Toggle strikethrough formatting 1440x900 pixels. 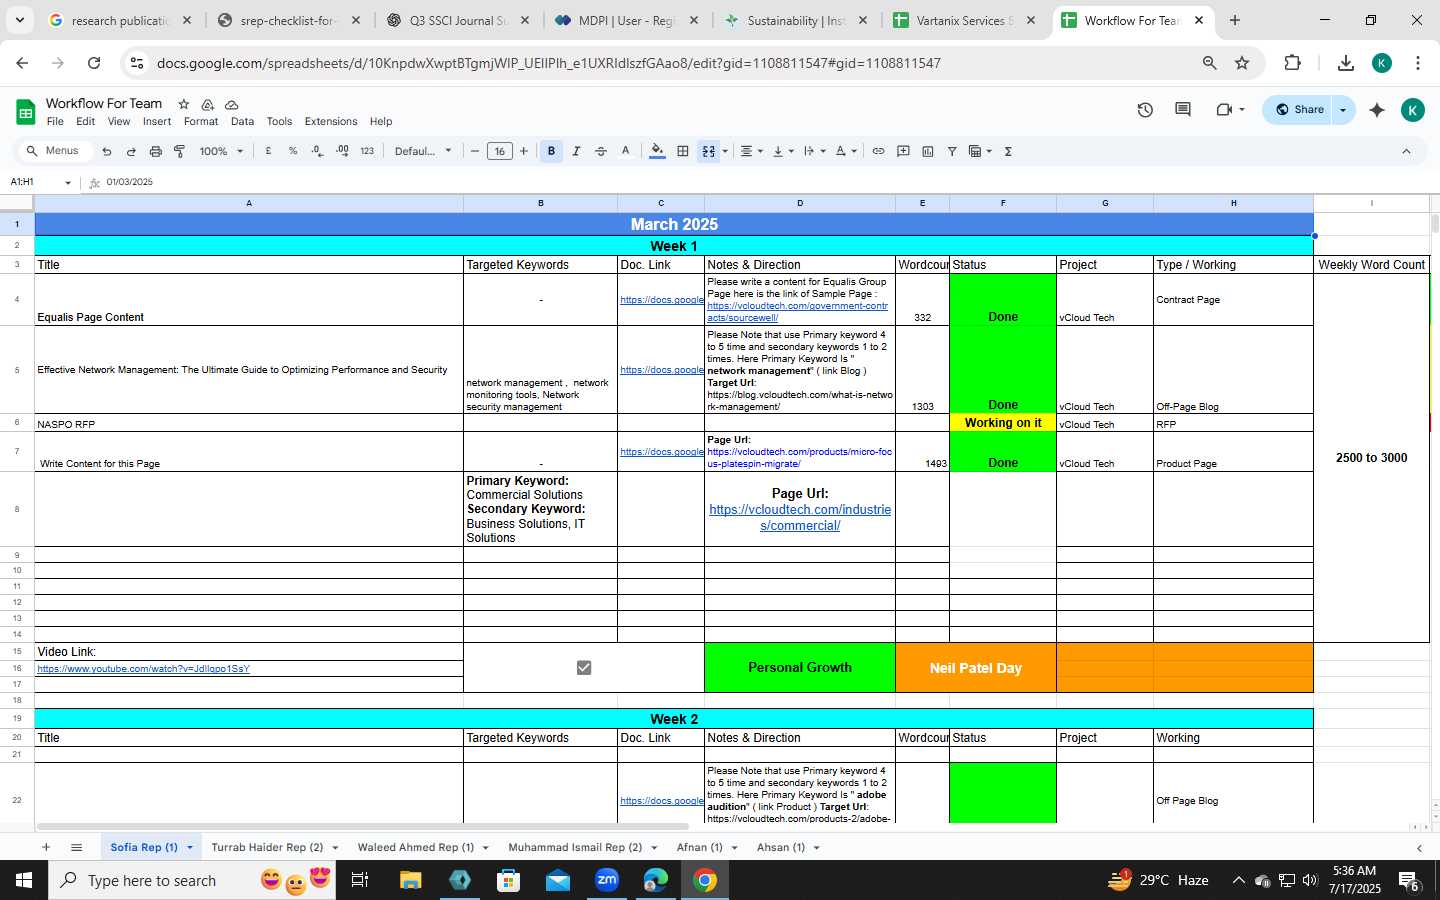(601, 151)
